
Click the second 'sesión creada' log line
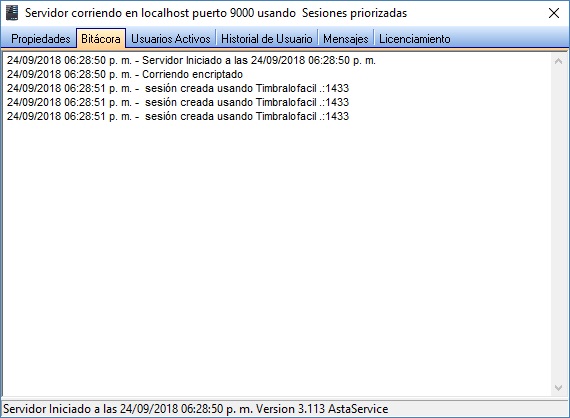click(x=178, y=102)
